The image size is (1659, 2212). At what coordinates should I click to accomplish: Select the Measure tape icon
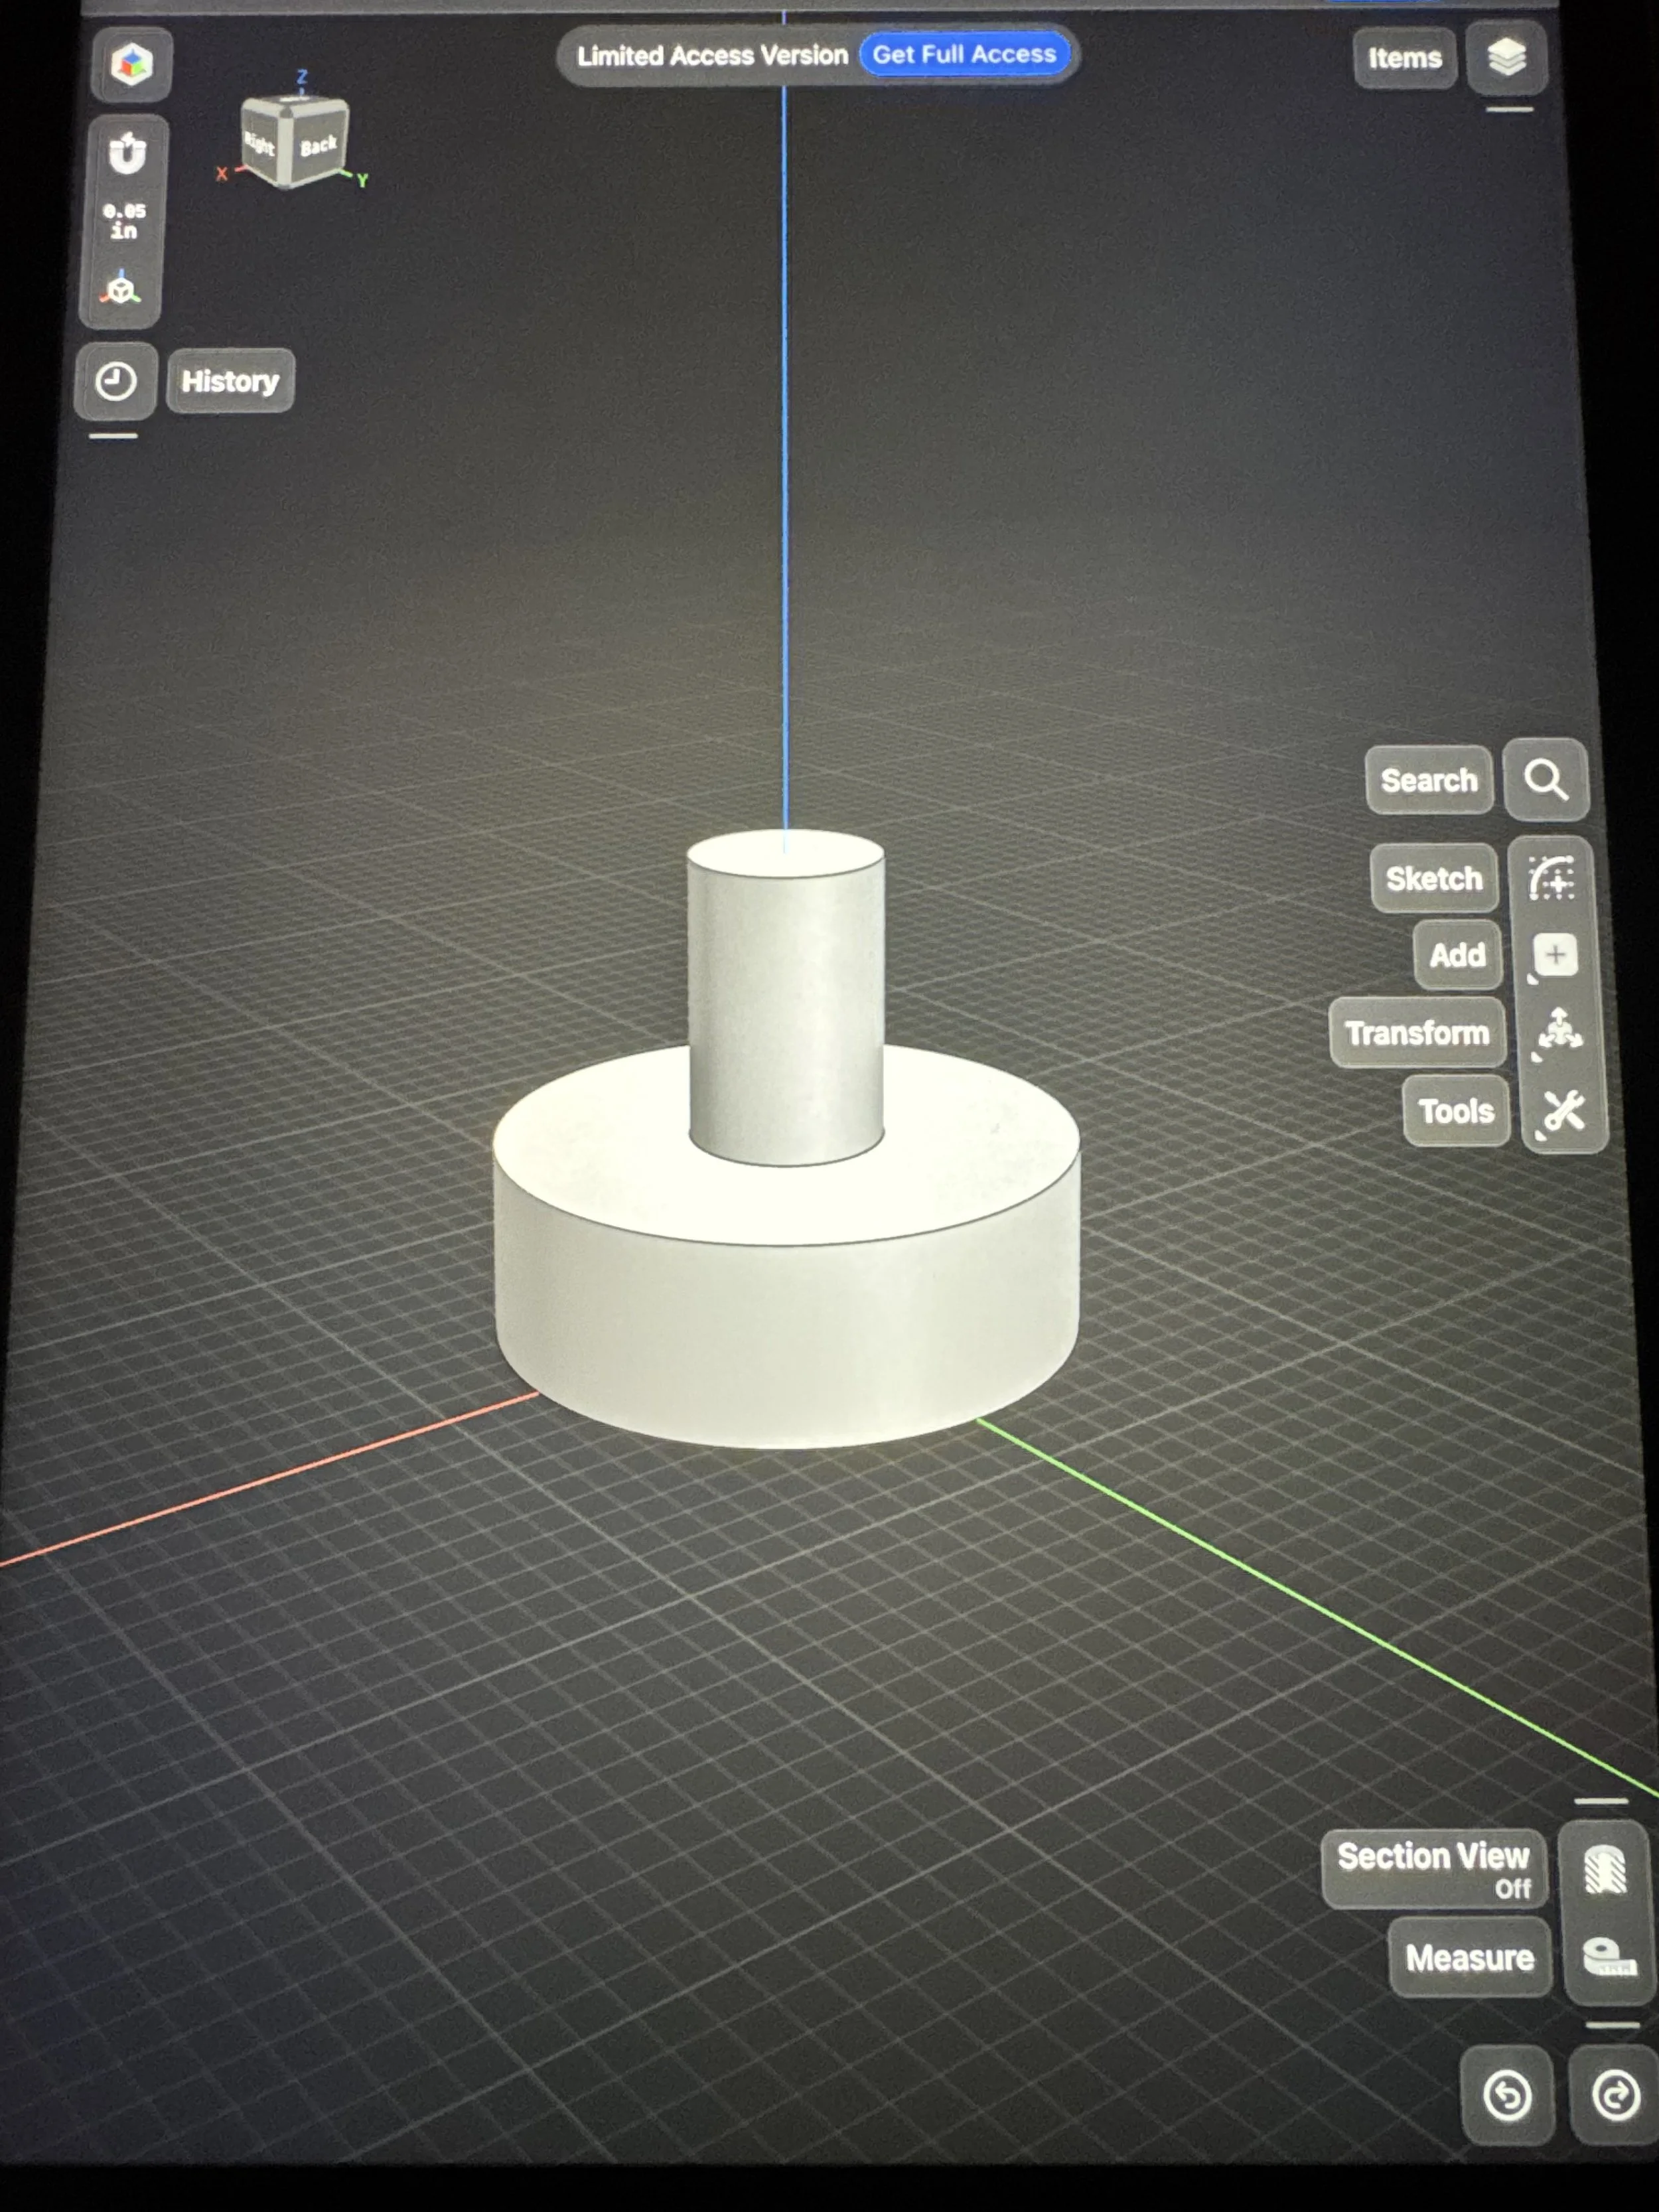(x=1608, y=1957)
